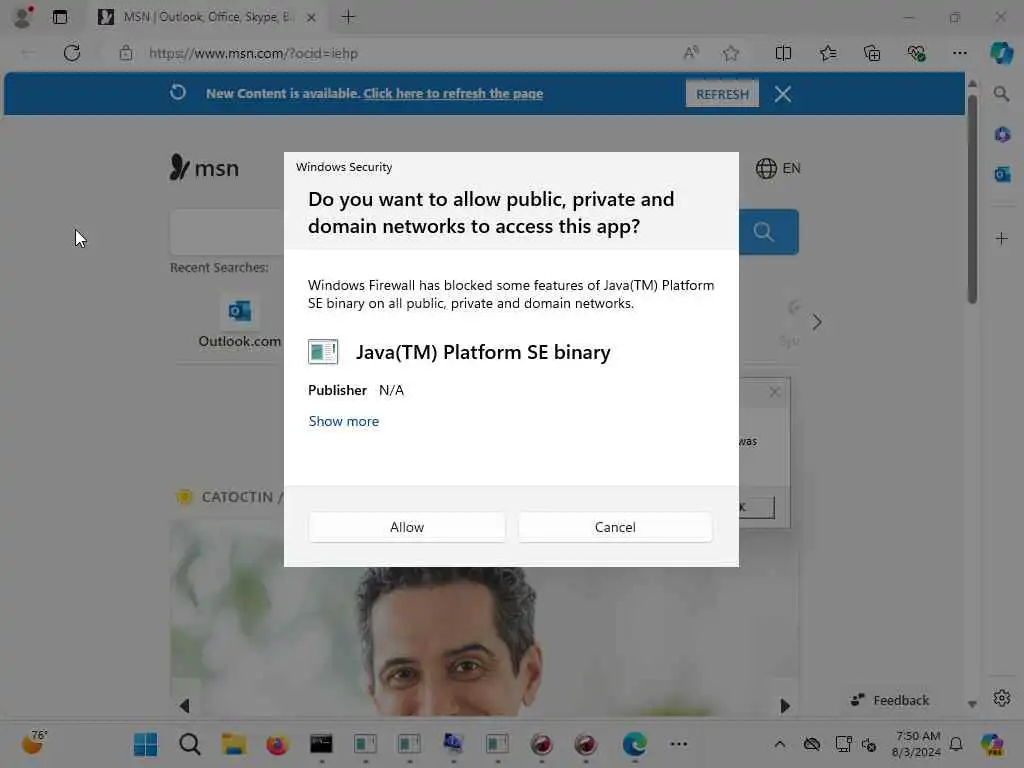
Task: Close the MSN browser tab
Action: (311, 18)
